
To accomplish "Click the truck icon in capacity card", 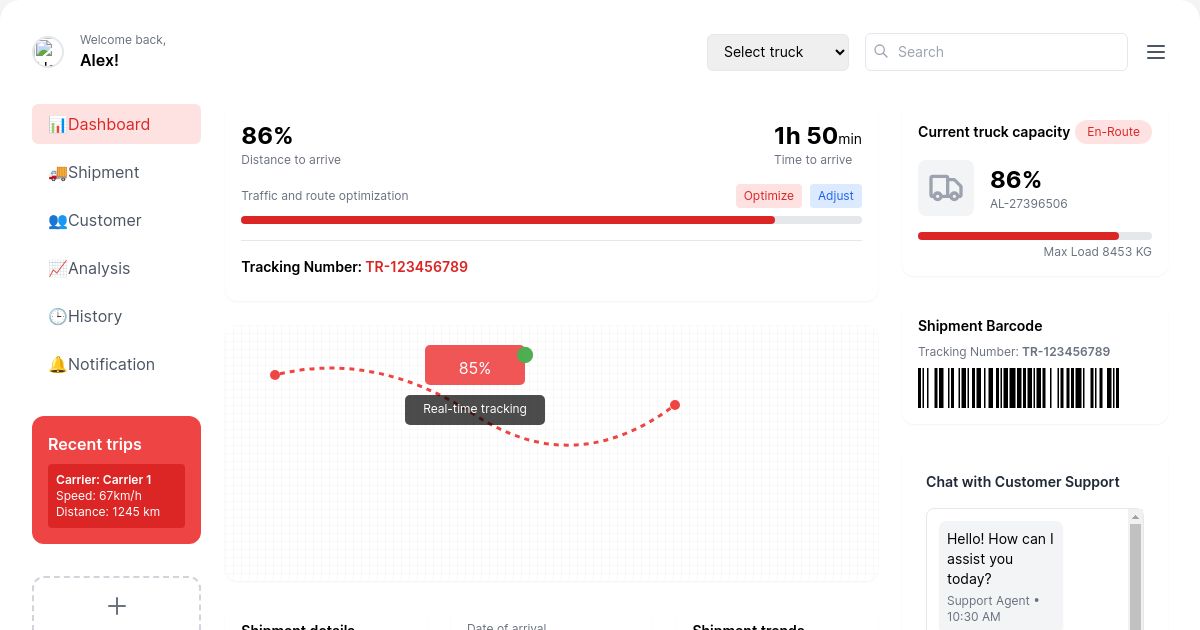I will tap(945, 188).
